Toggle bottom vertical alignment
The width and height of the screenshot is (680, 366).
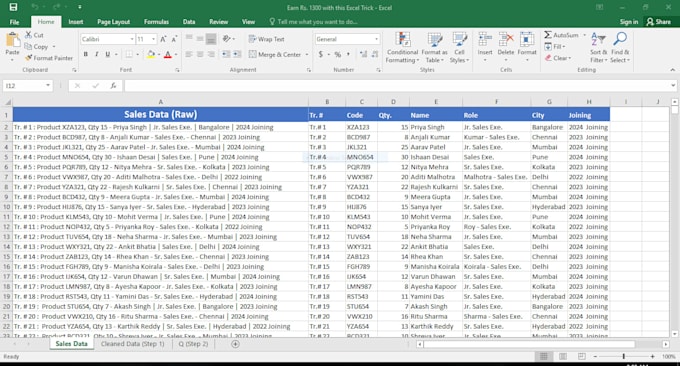click(211, 39)
